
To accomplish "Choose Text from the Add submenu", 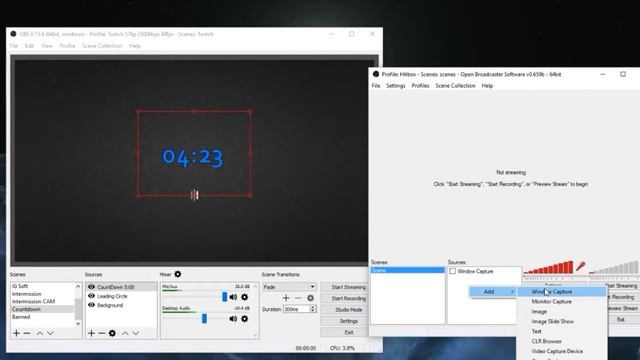I will coord(561,331).
